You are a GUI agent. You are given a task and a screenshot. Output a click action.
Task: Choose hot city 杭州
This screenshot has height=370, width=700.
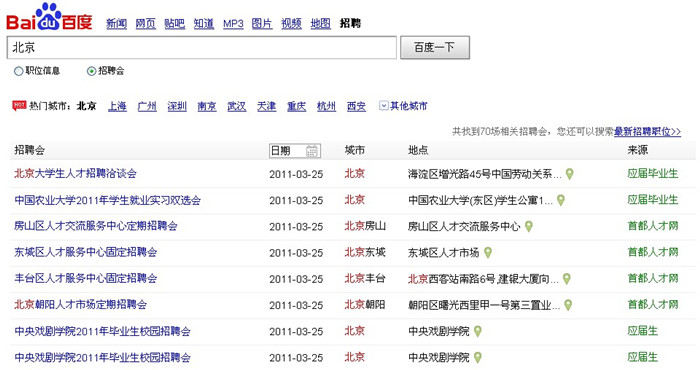coord(326,106)
